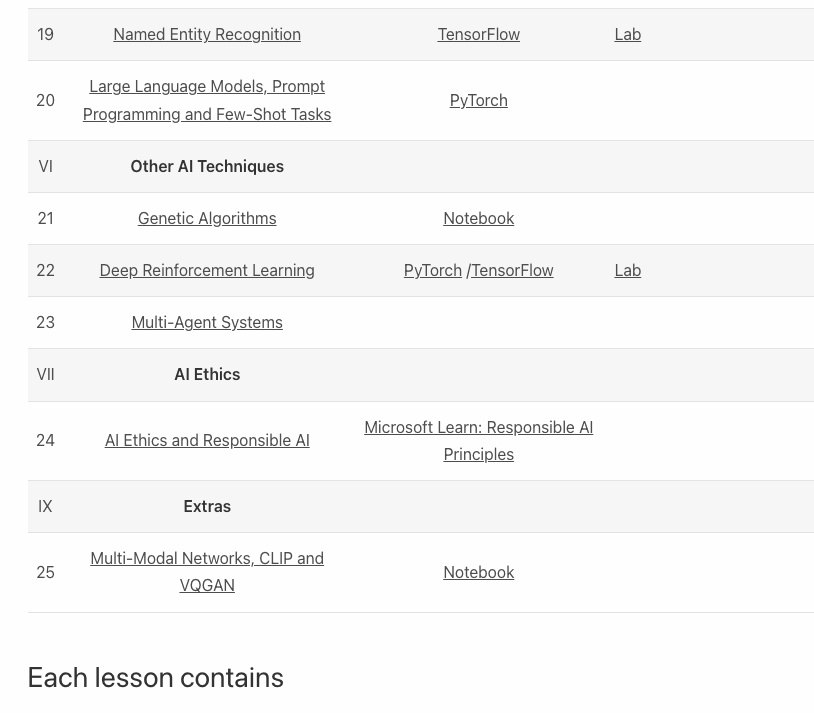Open PyTorch link for Deep Reinforcement Learning
Image resolution: width=814 pixels, height=713 pixels.
click(432, 270)
